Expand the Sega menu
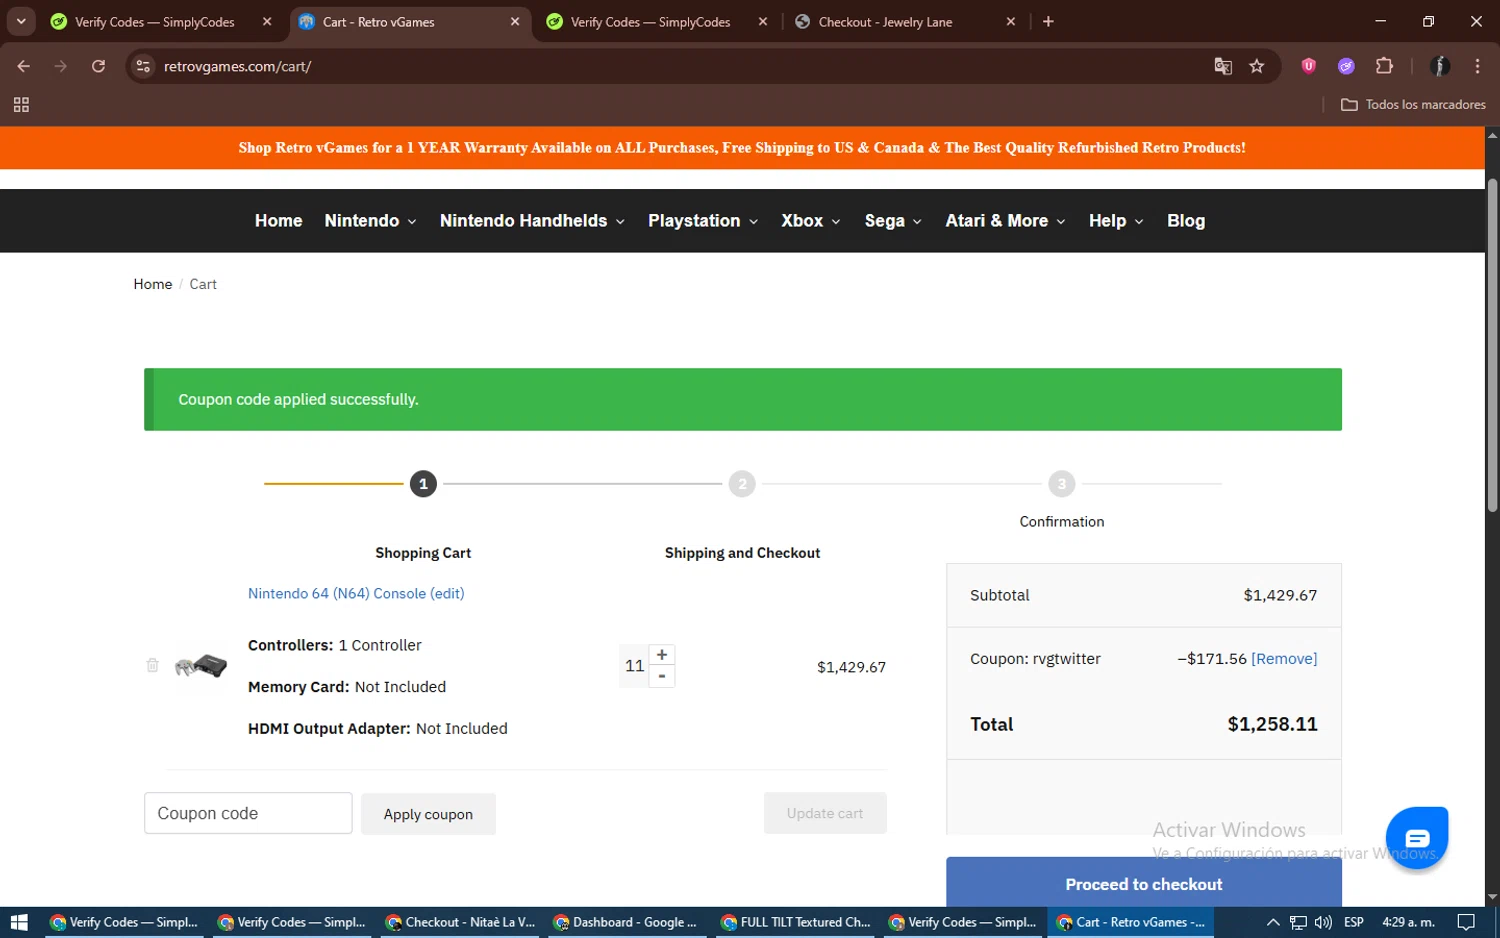The image size is (1500, 938). click(x=893, y=220)
